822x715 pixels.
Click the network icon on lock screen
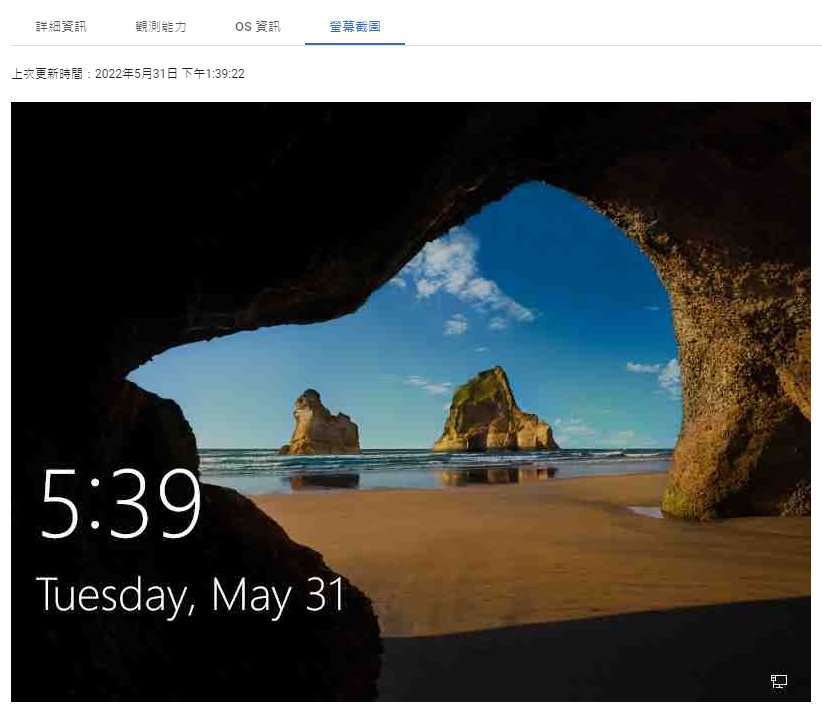click(x=778, y=681)
